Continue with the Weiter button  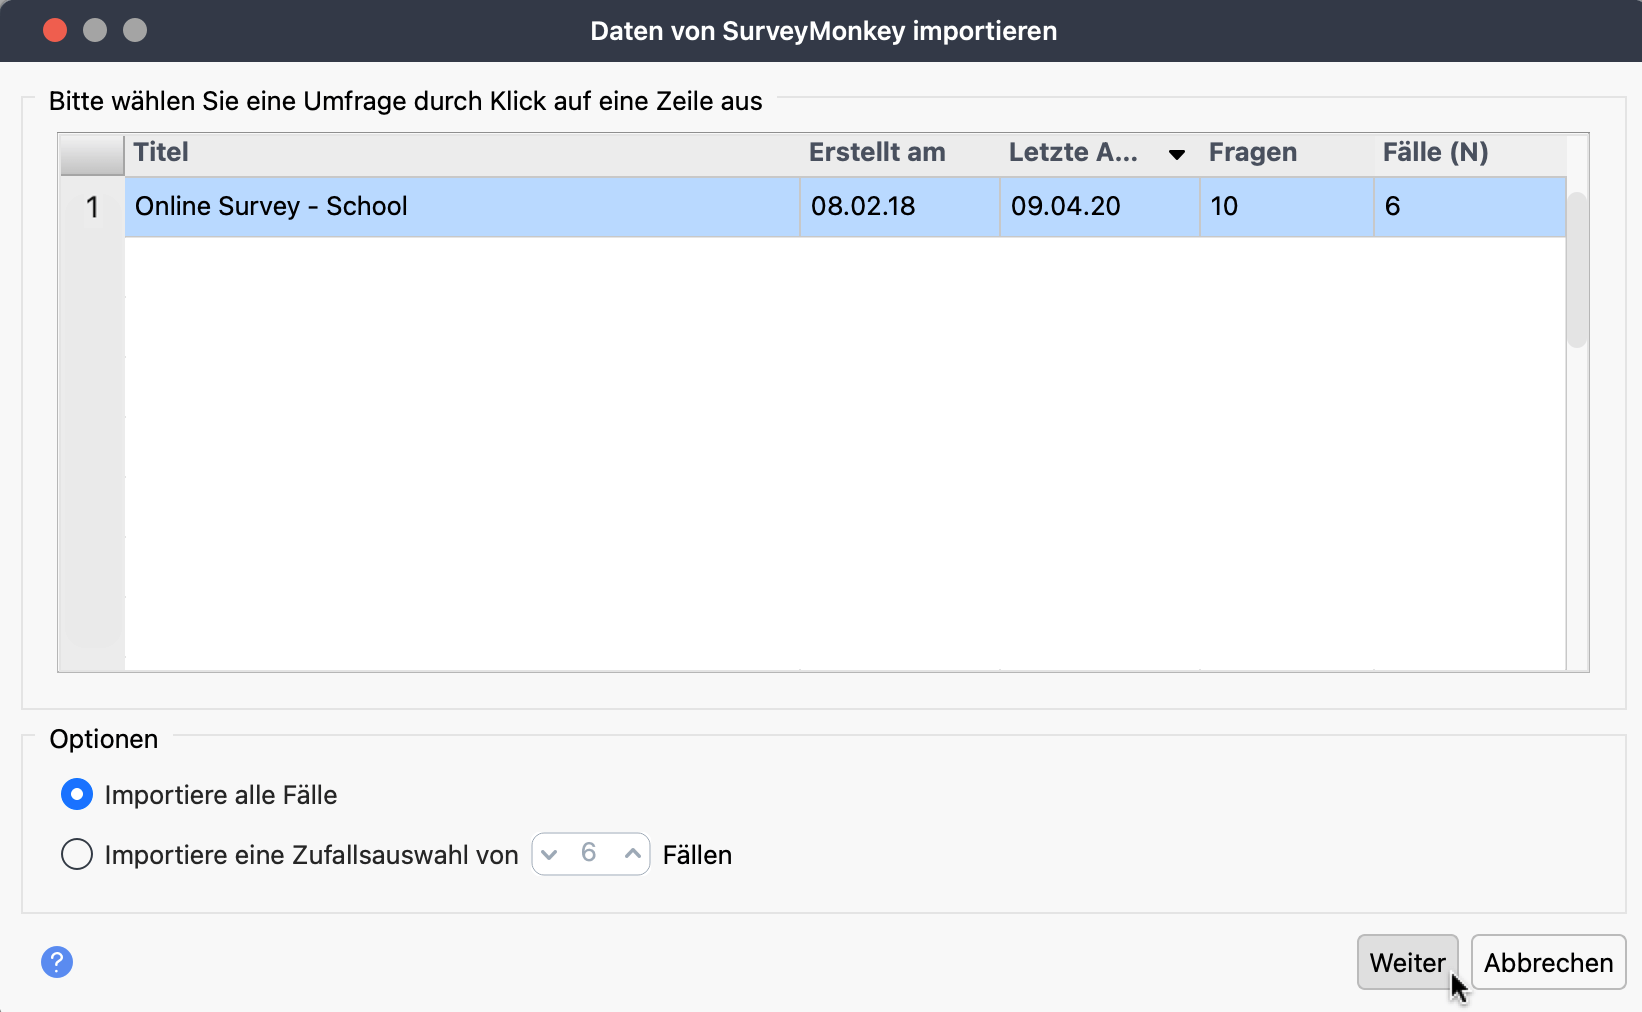tap(1407, 962)
